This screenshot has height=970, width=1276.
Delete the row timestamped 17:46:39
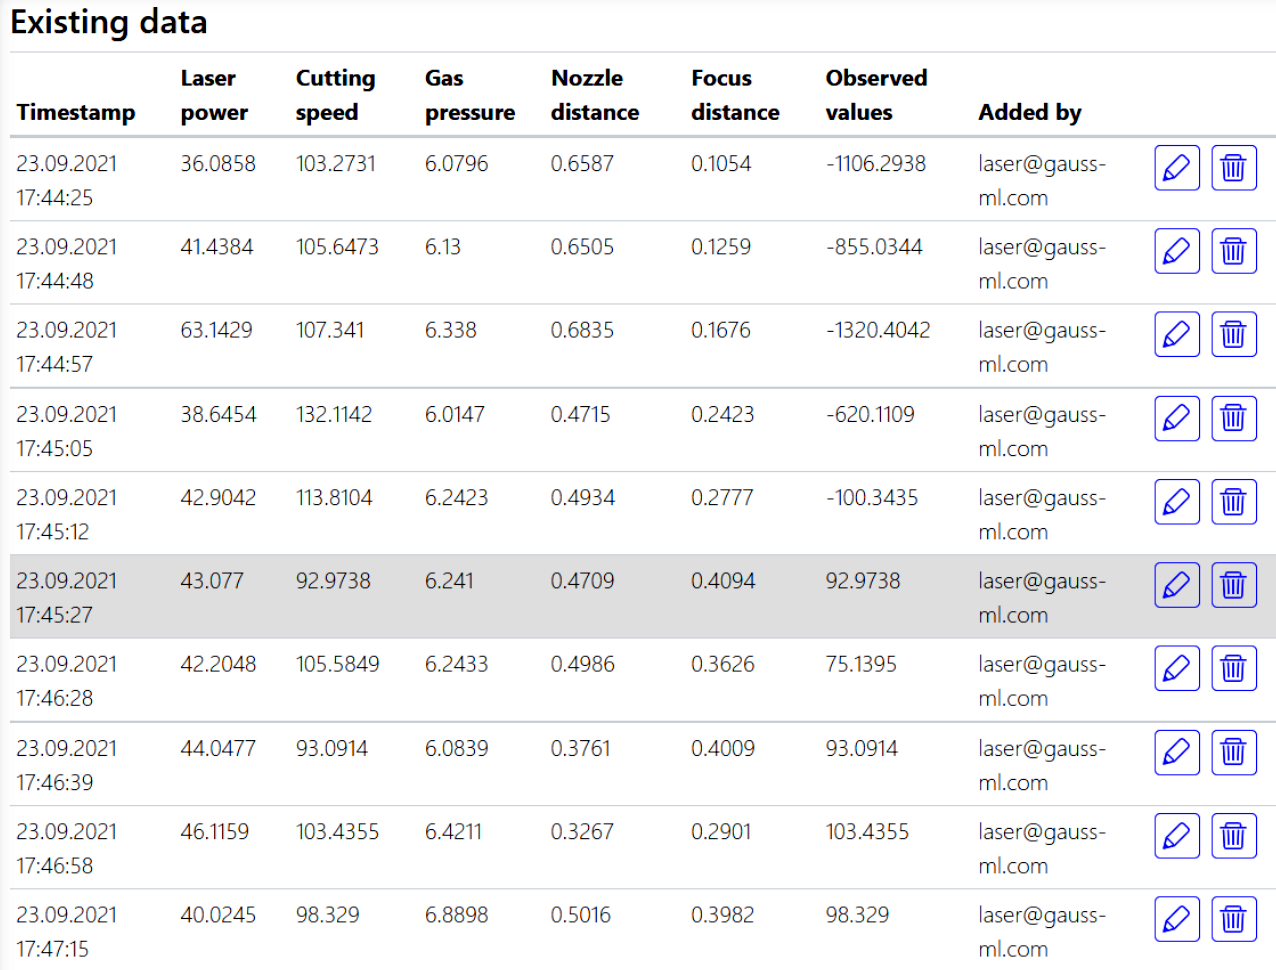(1234, 752)
